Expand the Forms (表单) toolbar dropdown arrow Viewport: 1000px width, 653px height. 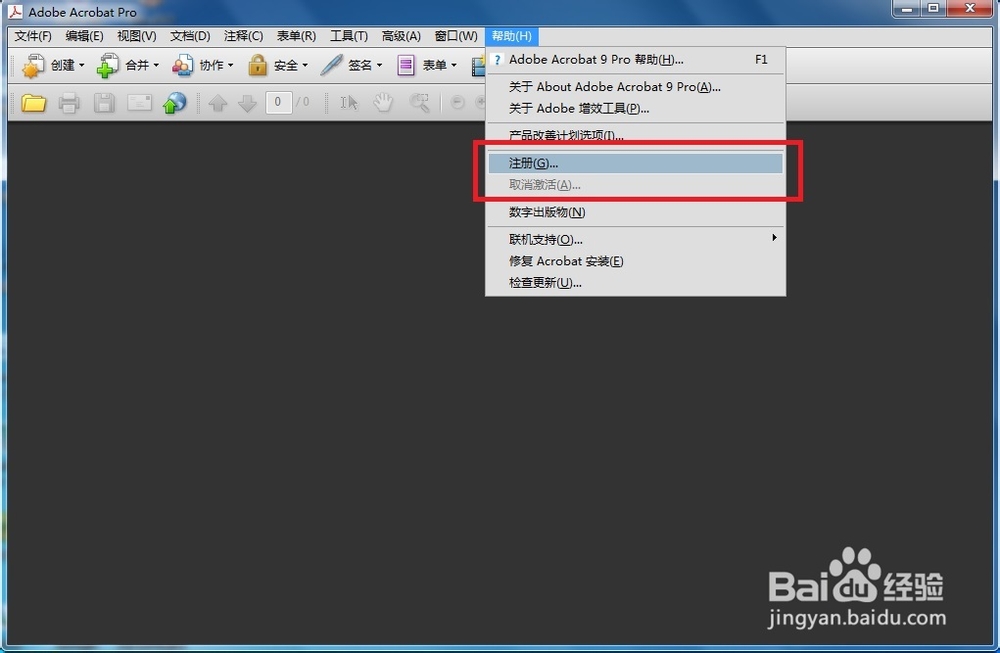click(x=454, y=65)
